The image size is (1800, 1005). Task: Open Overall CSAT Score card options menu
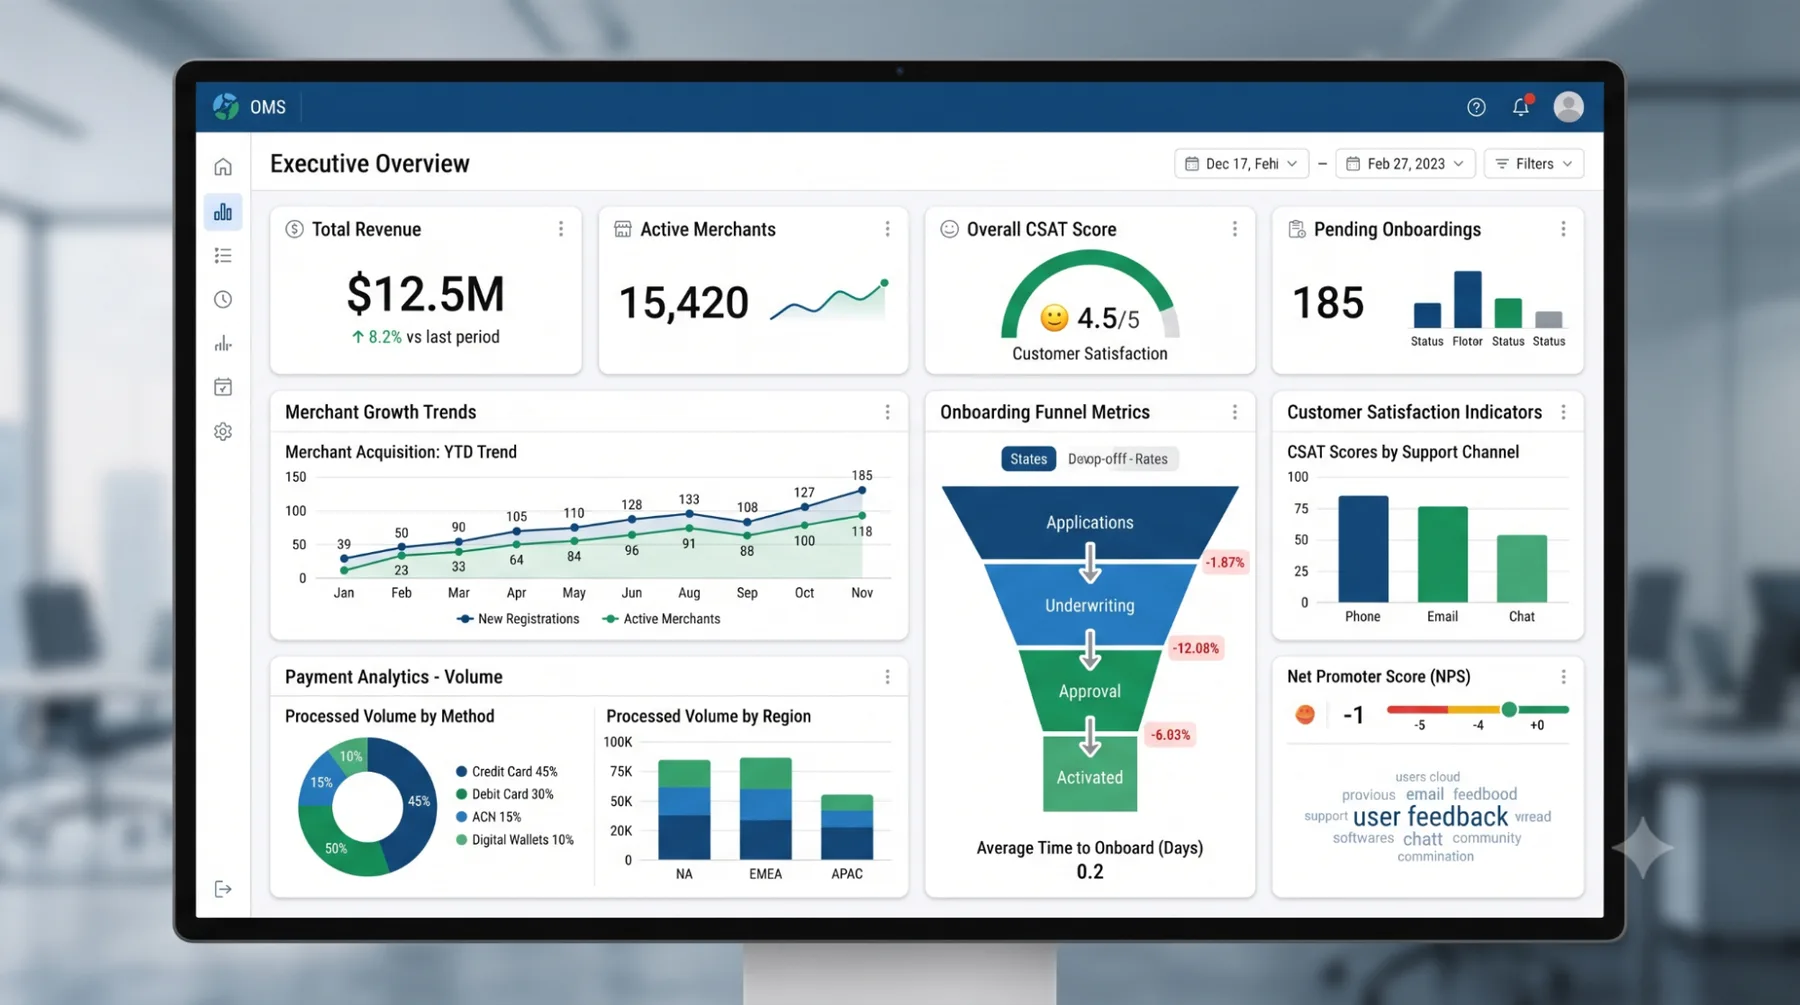[1235, 229]
